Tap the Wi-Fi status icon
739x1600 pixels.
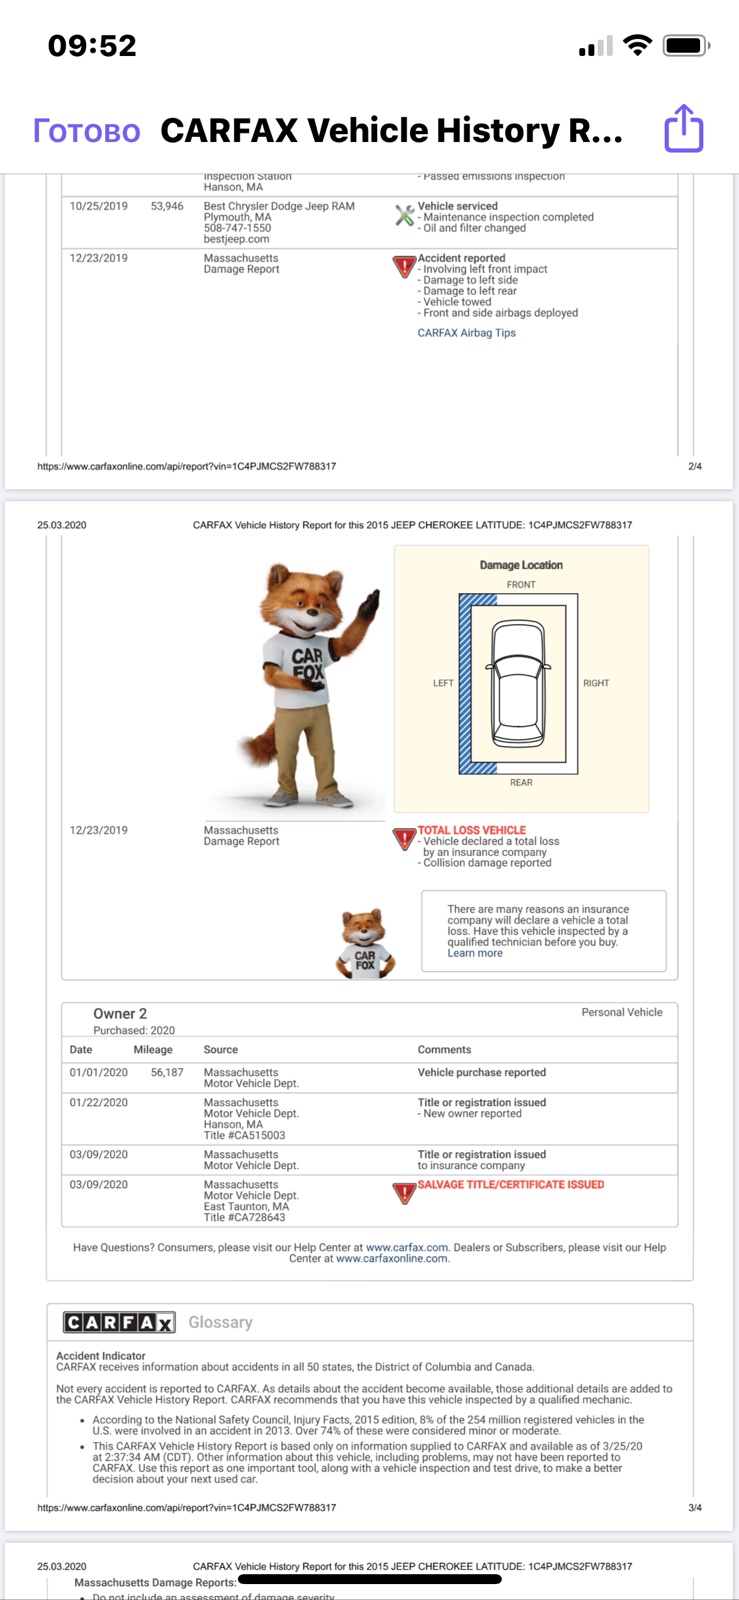click(637, 45)
